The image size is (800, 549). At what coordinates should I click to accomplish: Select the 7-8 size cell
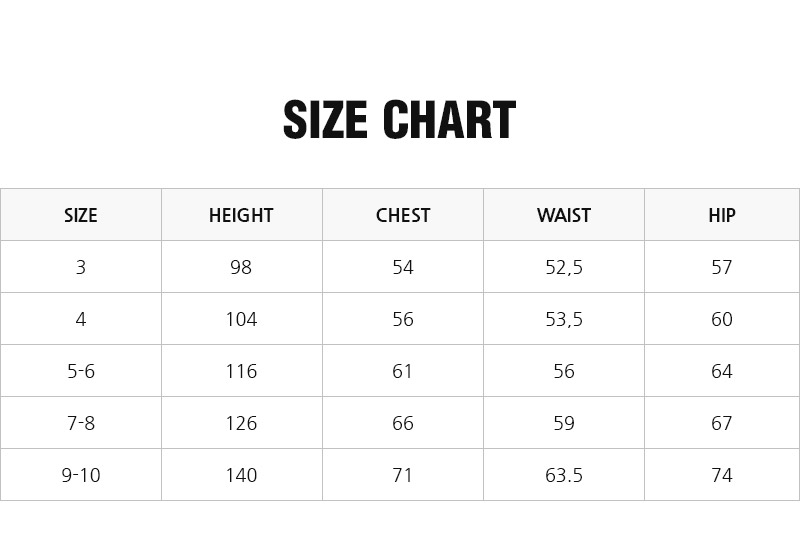click(81, 423)
